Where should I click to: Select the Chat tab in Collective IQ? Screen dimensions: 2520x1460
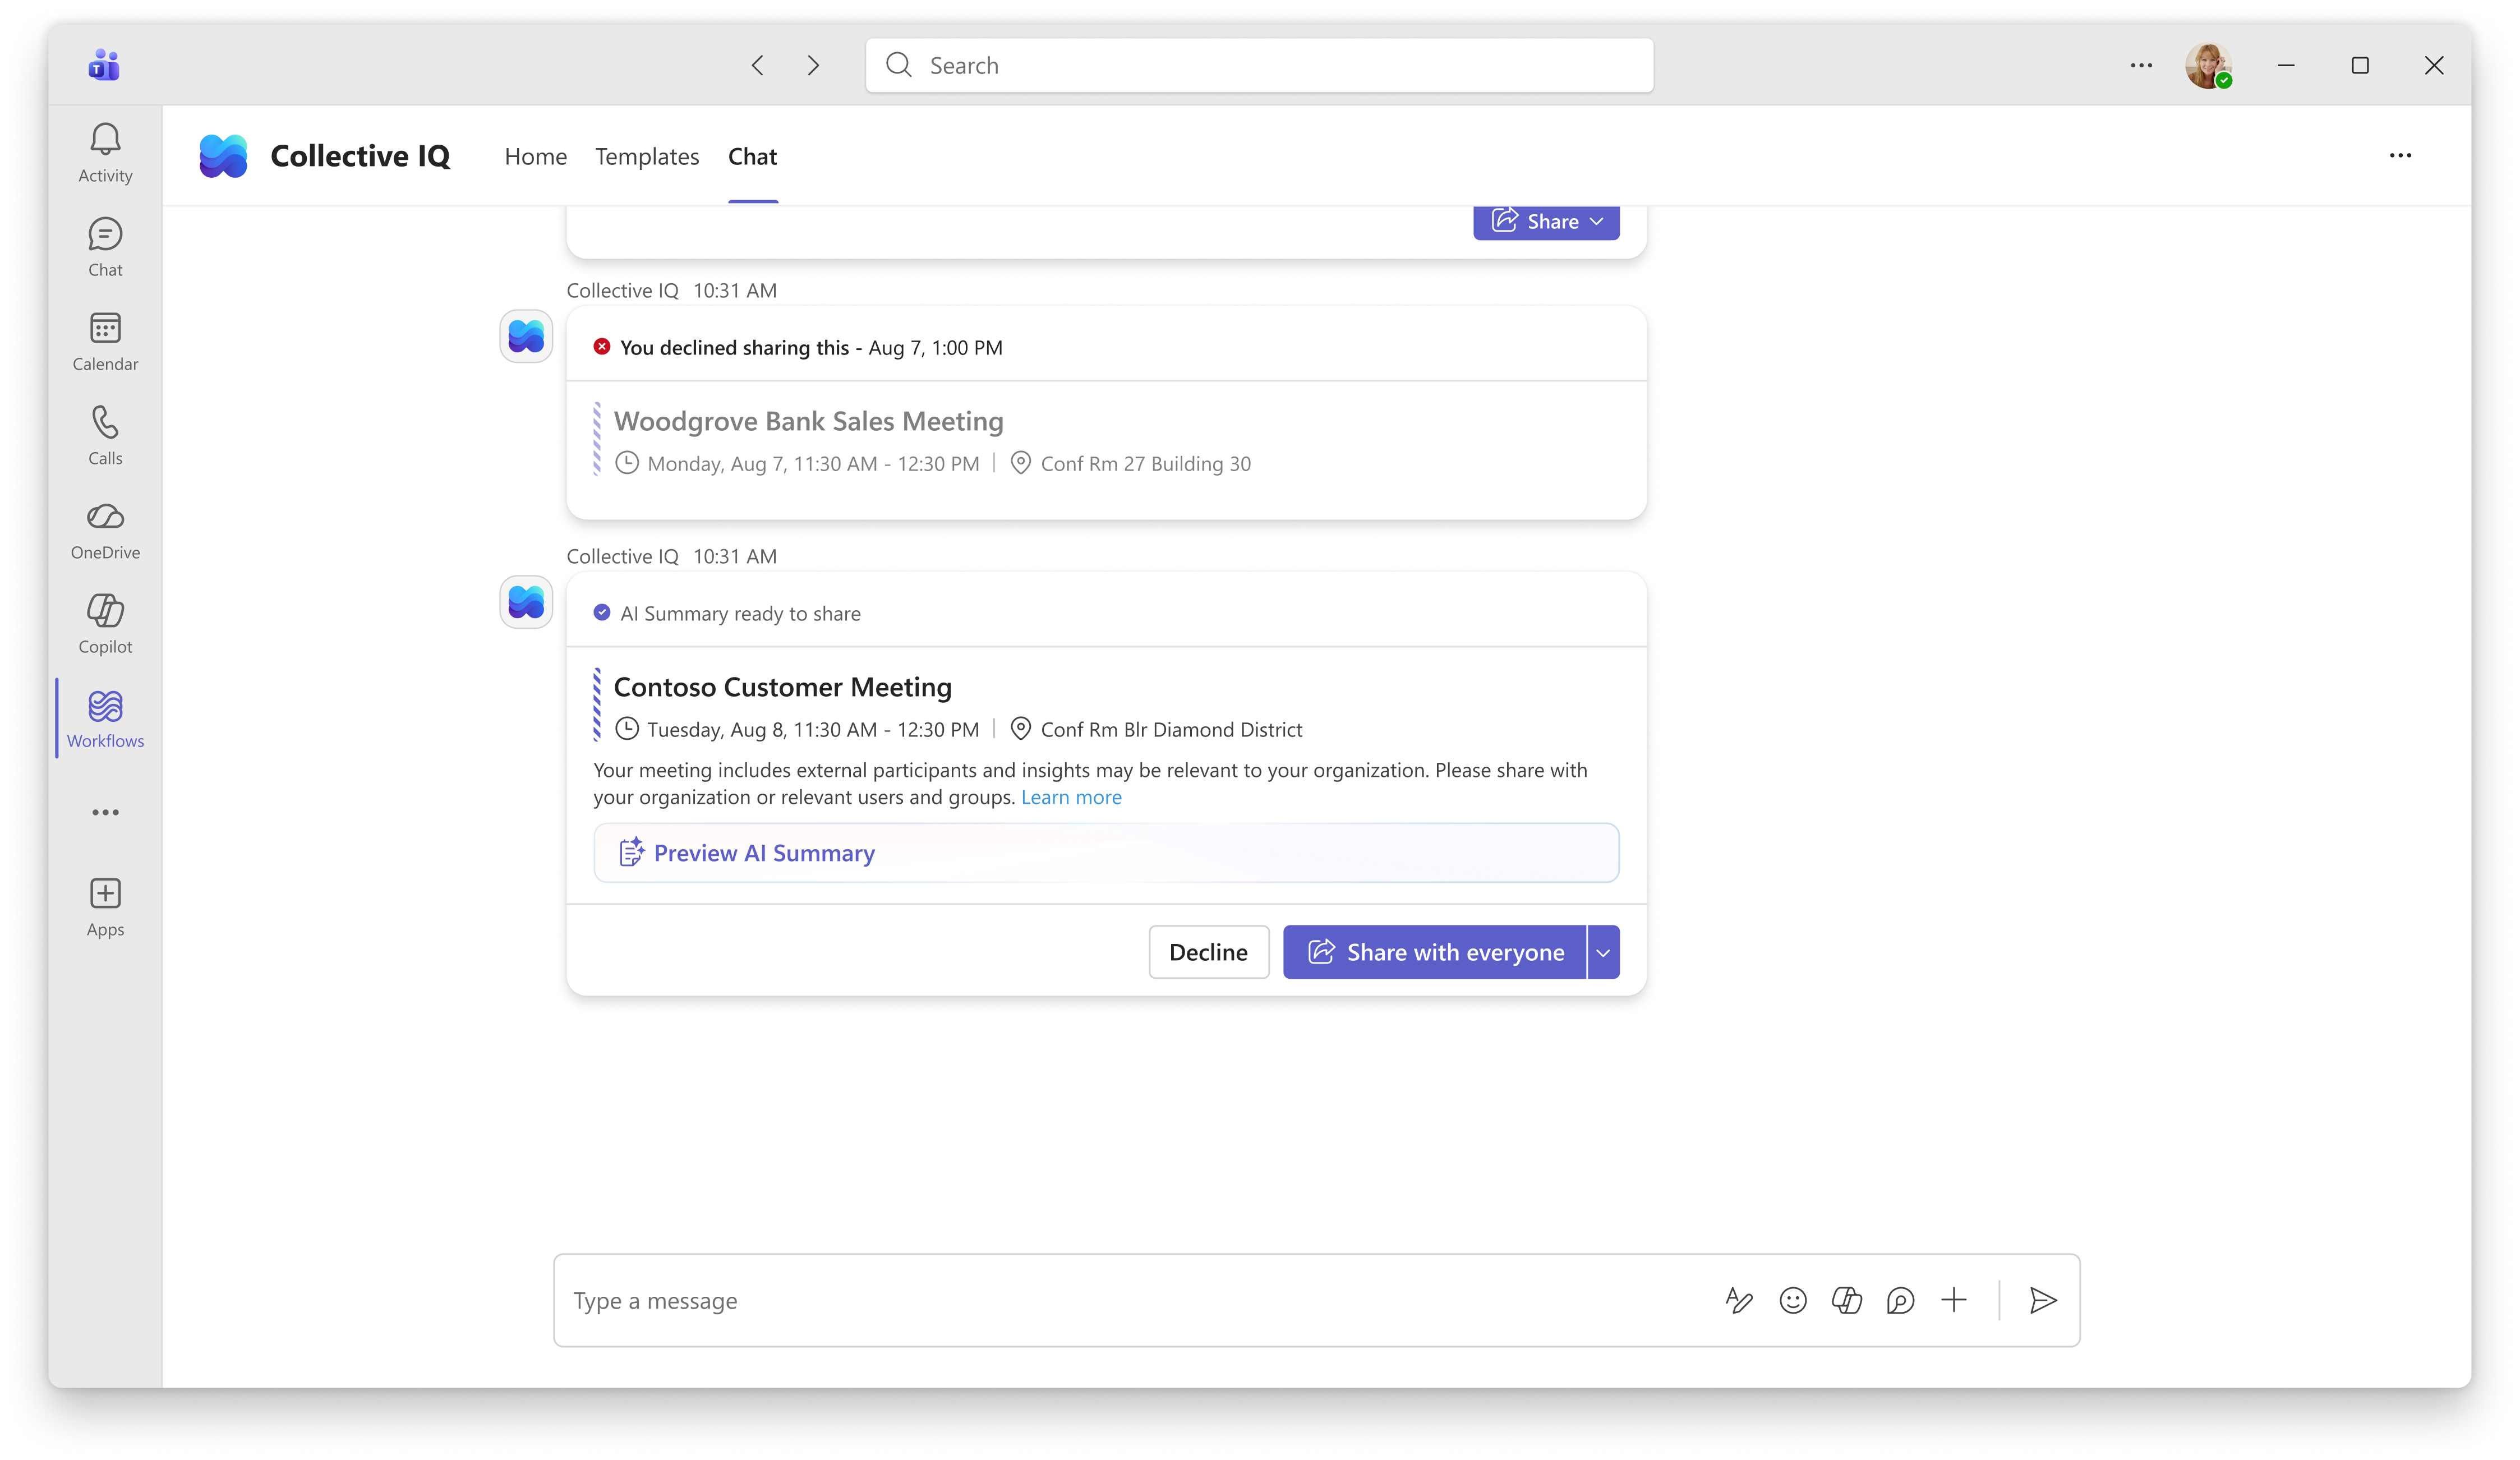point(752,156)
